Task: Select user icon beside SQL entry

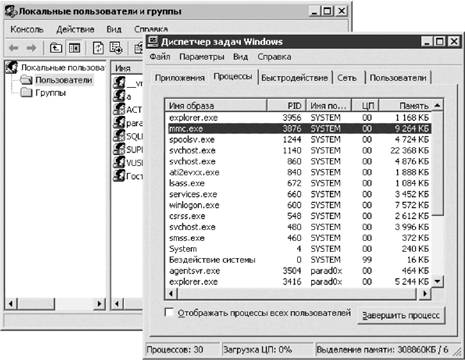Action: pos(119,136)
